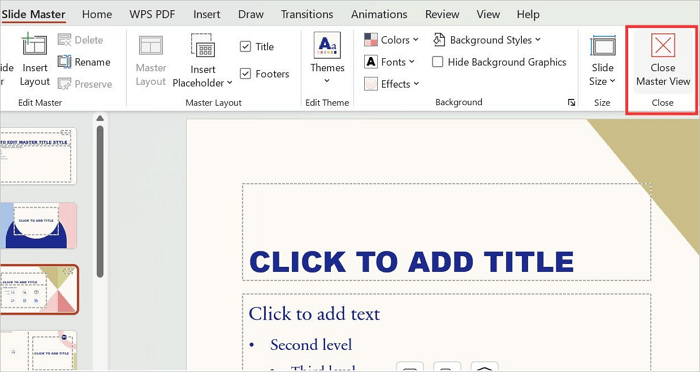Select the bottom partially visible layout thumbnail
Image resolution: width=700 pixels, height=372 pixels.
click(38, 351)
